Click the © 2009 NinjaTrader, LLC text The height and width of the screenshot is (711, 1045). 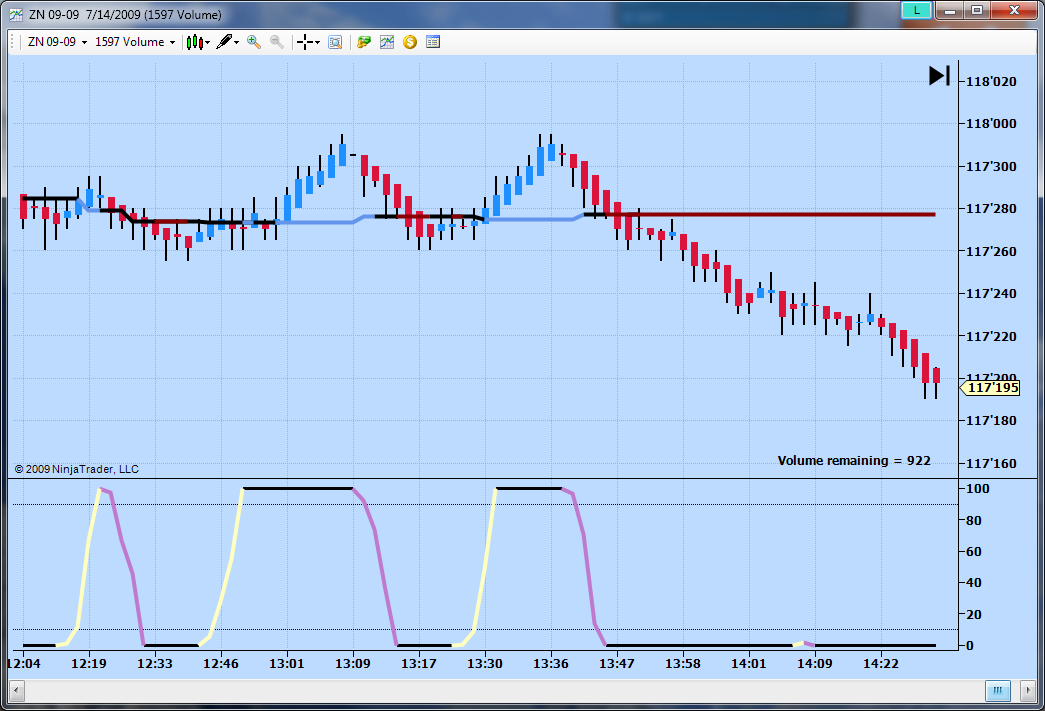(x=77, y=469)
